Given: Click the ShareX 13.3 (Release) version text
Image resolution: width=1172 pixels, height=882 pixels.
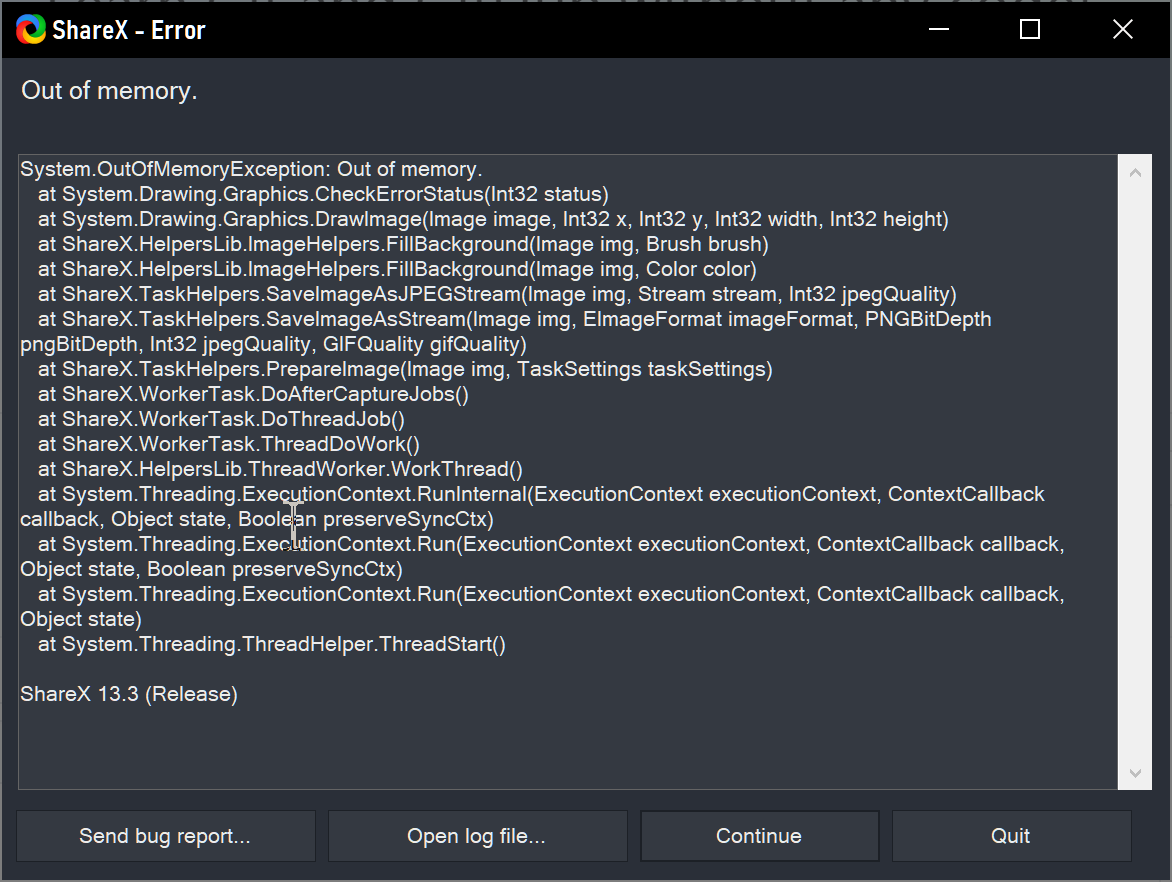Looking at the screenshot, I should tap(128, 694).
